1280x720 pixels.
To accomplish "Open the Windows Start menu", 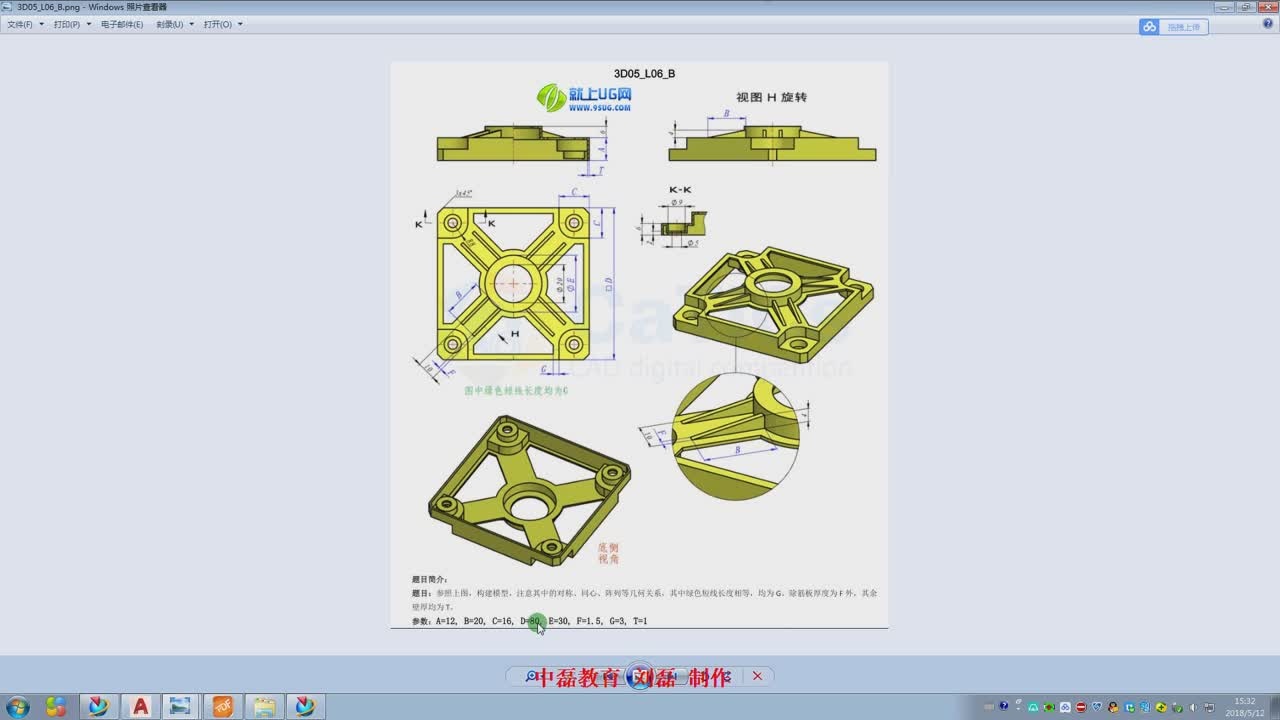I will pos(17,707).
